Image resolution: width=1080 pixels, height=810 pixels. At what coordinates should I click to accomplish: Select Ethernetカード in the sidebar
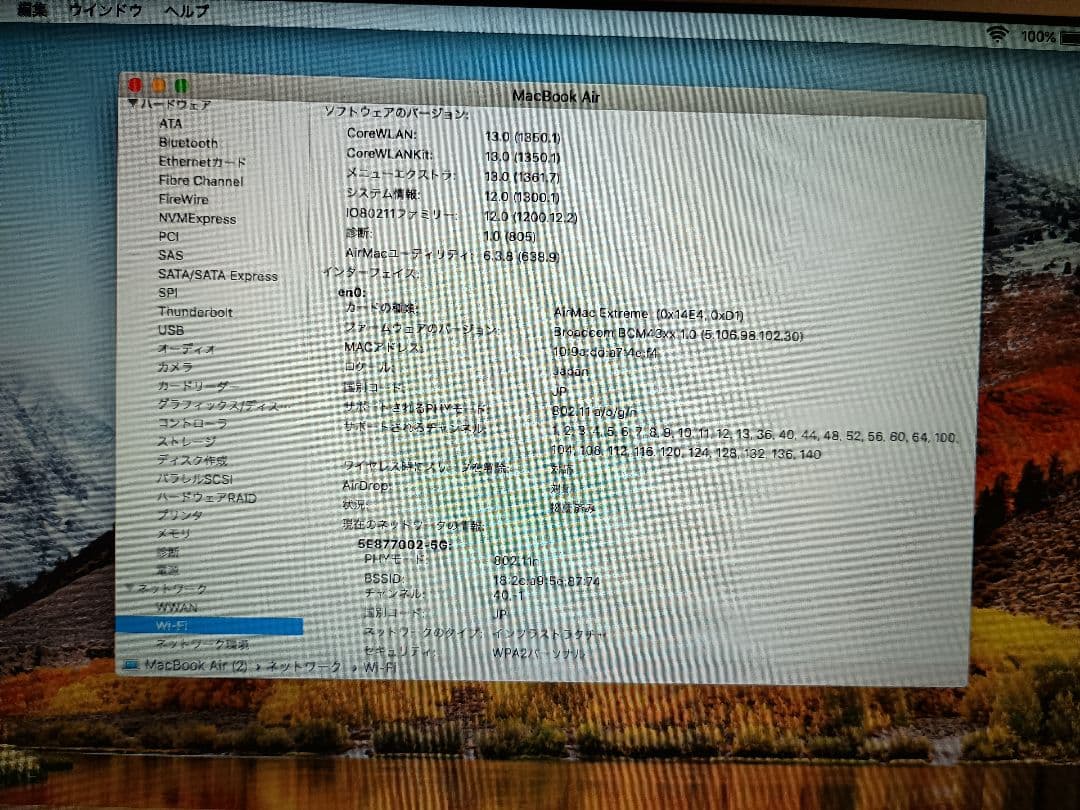(202, 162)
